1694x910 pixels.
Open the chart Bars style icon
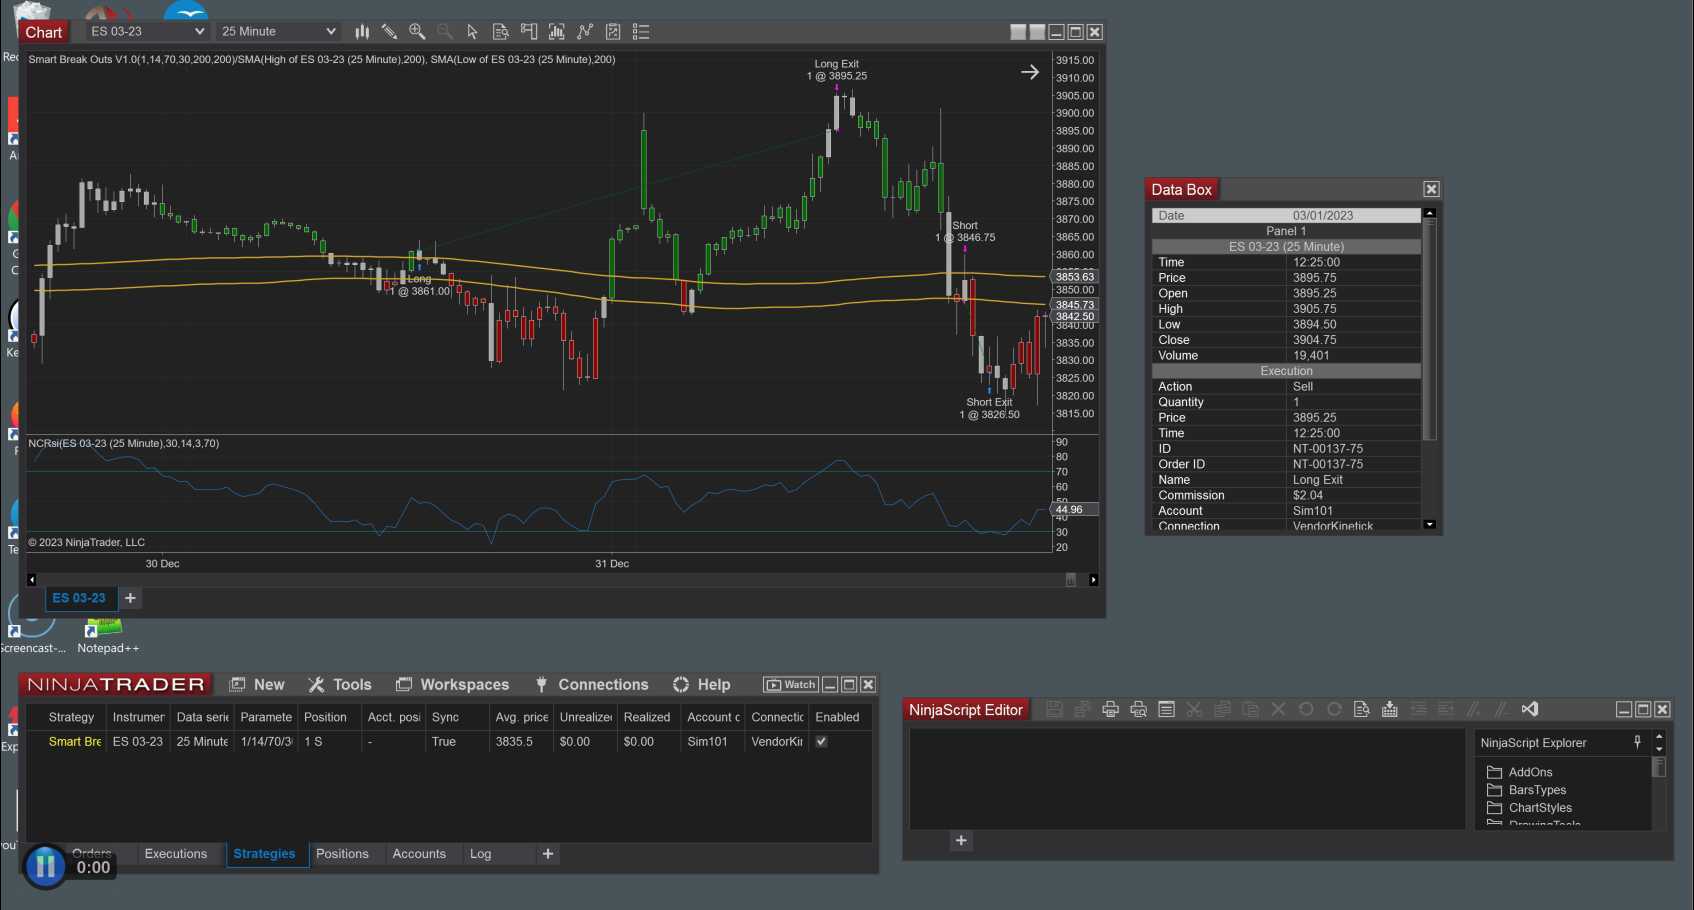[x=362, y=32]
